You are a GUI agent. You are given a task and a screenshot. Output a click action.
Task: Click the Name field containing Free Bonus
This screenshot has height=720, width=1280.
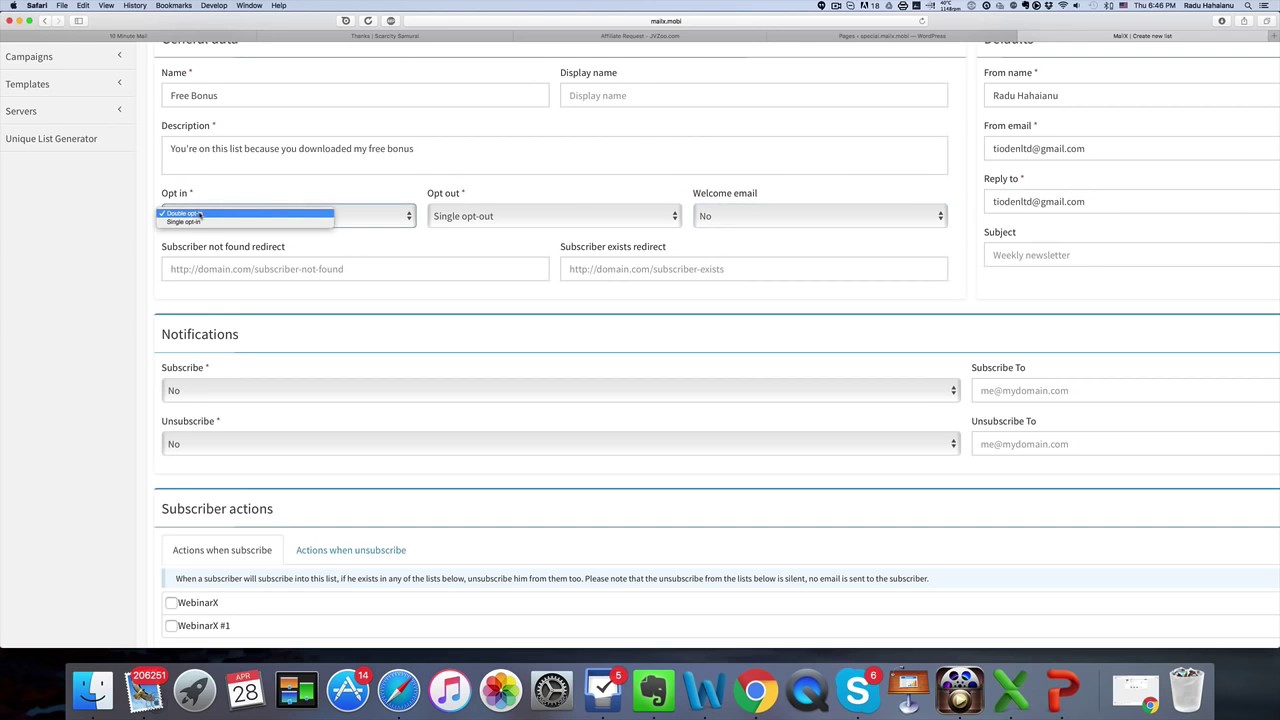(355, 96)
